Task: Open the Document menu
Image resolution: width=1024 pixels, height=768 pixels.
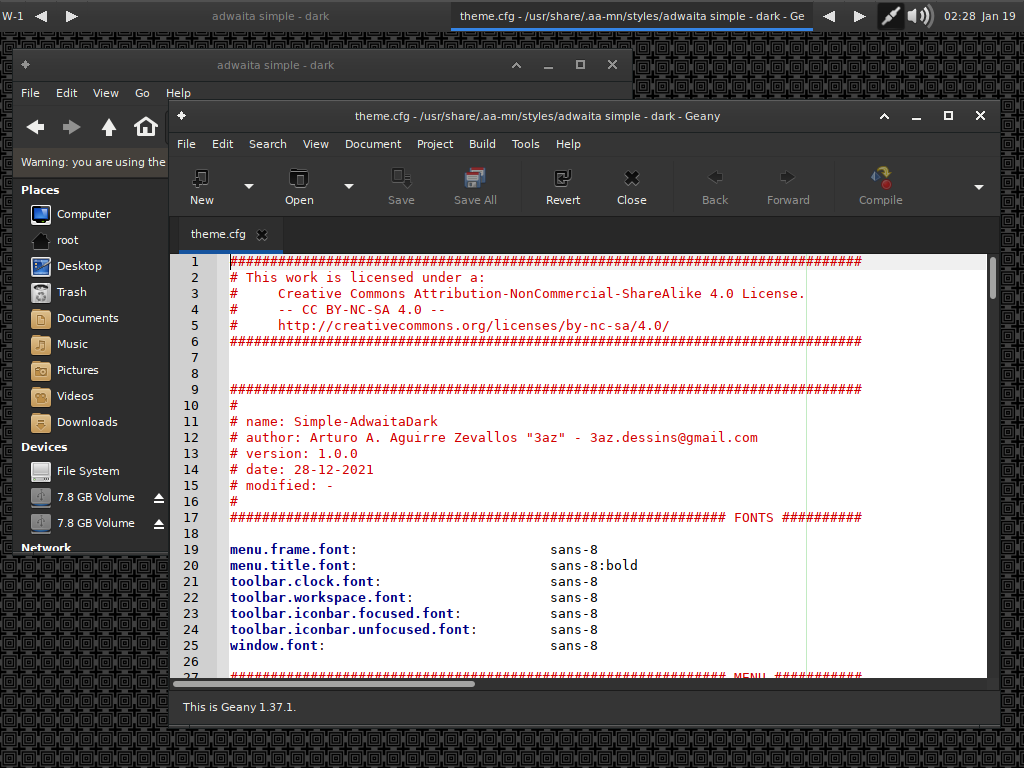Action: tap(373, 144)
